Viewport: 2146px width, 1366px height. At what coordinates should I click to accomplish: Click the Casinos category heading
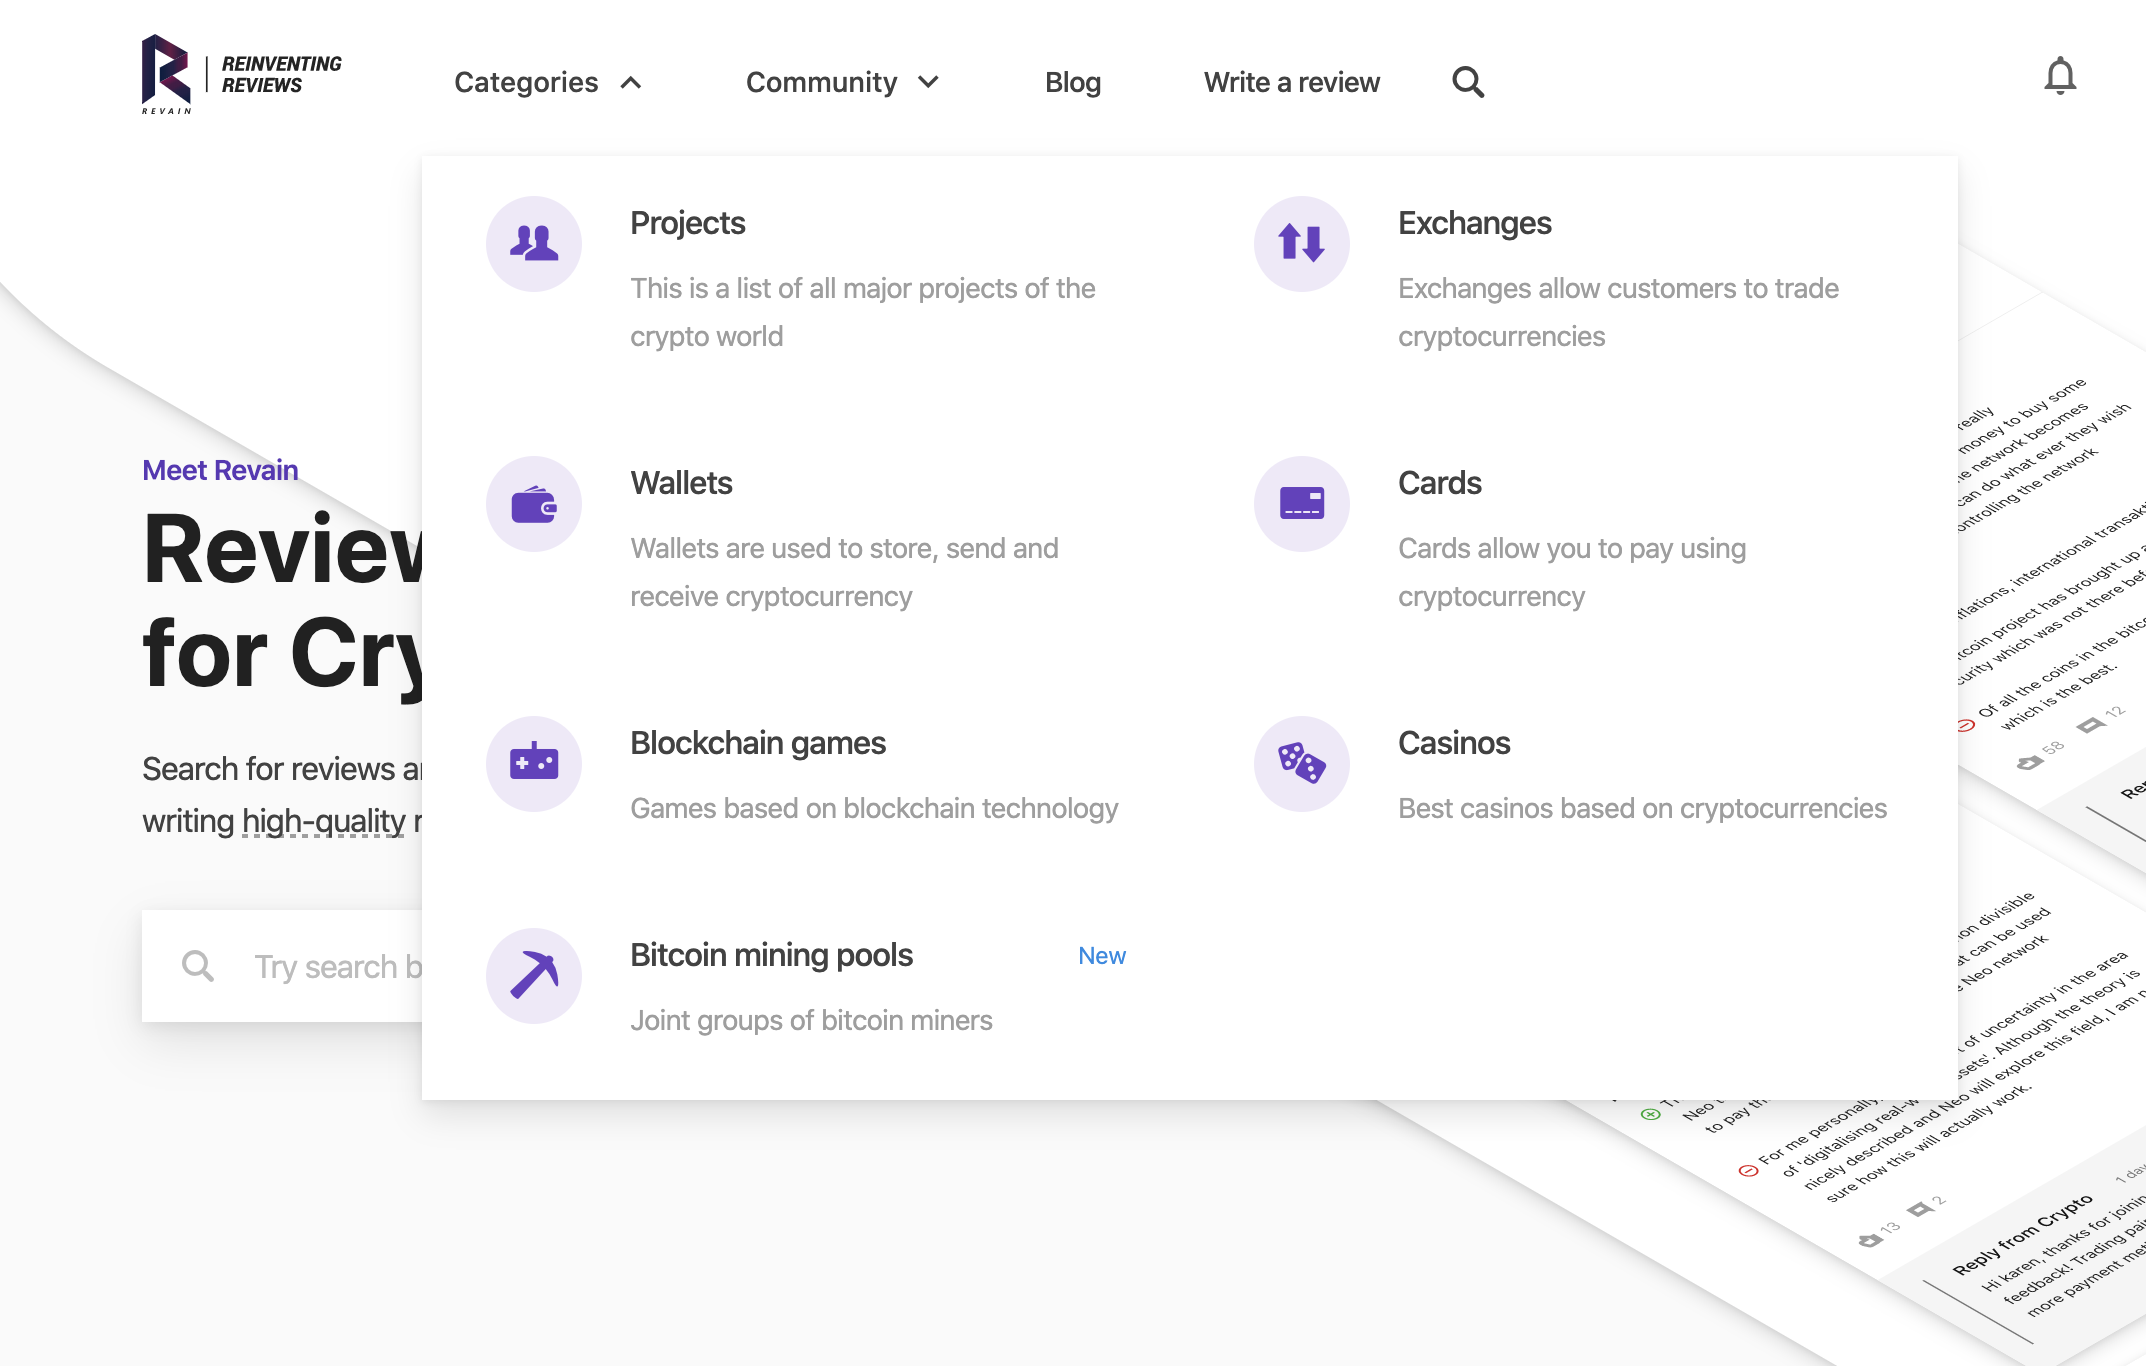click(1453, 743)
